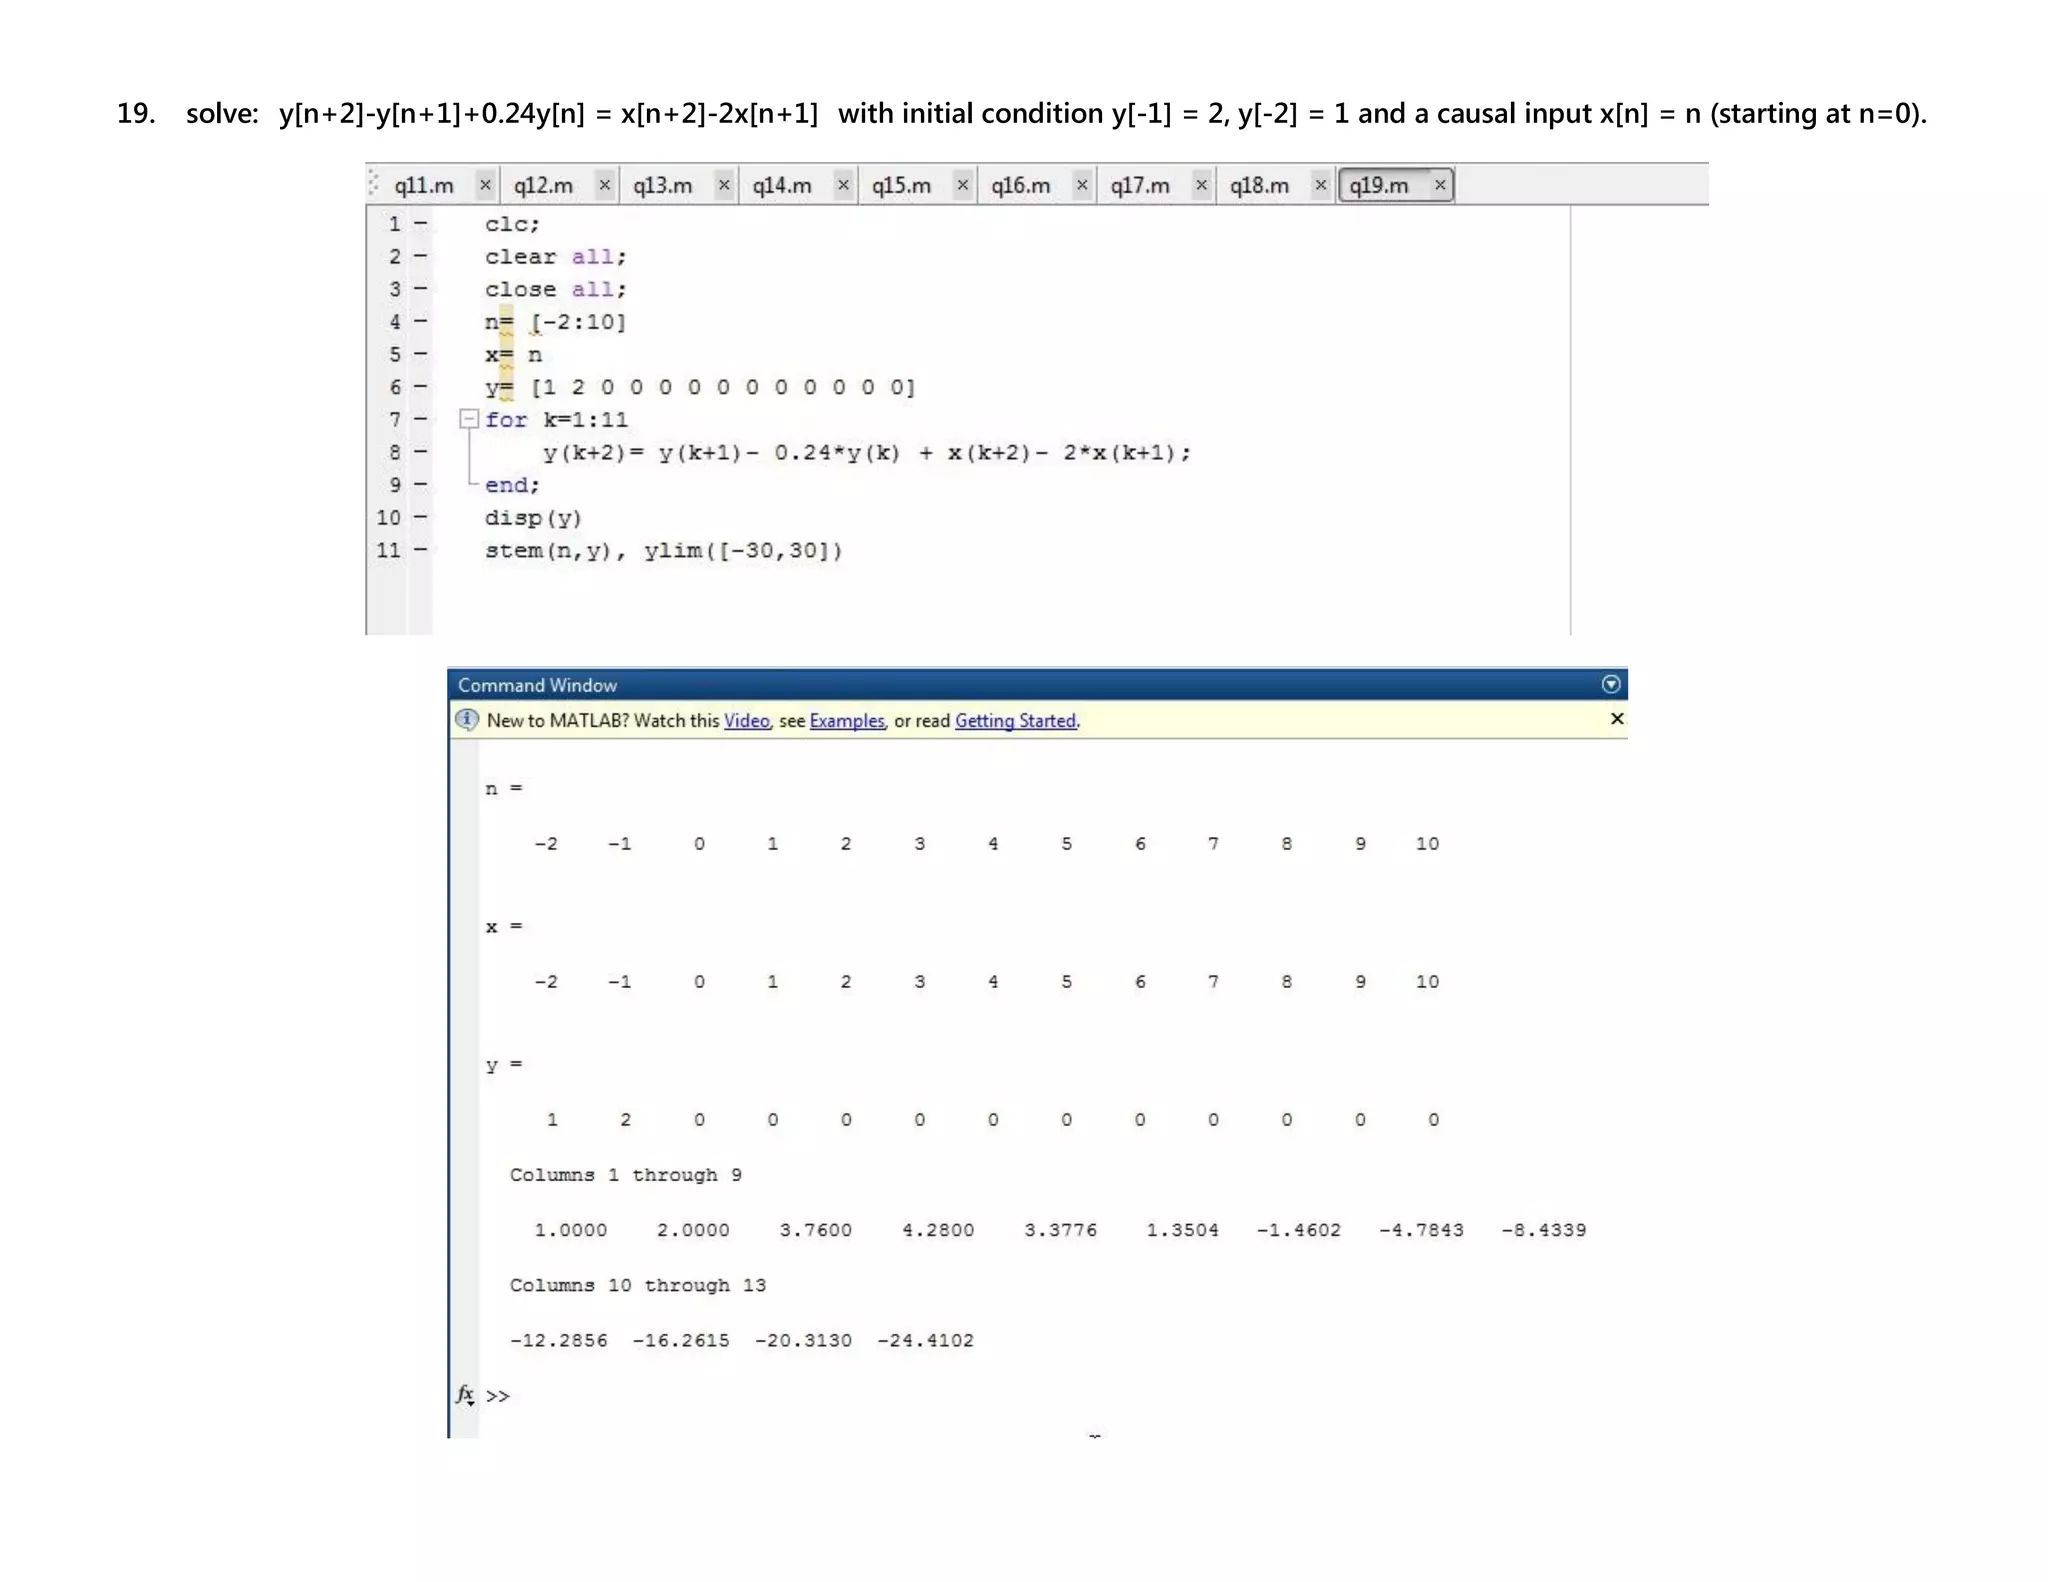Close the q11.m tab
Image resolution: width=2048 pixels, height=1582 pixels.
tap(485, 185)
